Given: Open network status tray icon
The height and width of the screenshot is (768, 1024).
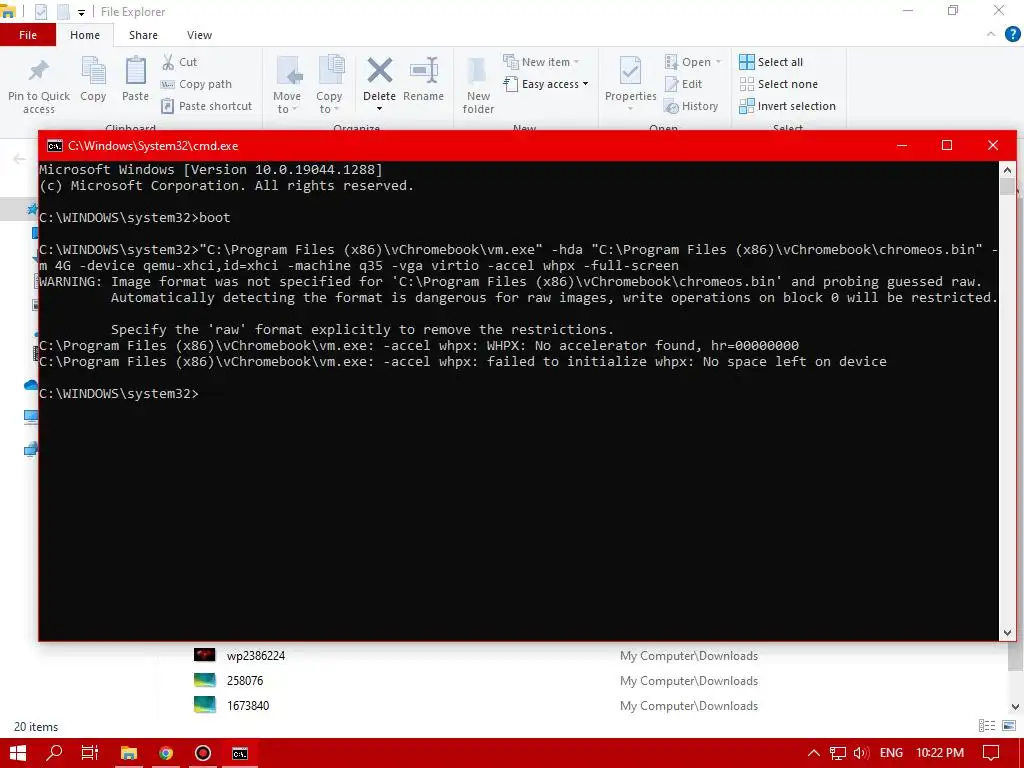Looking at the screenshot, I should (838, 753).
